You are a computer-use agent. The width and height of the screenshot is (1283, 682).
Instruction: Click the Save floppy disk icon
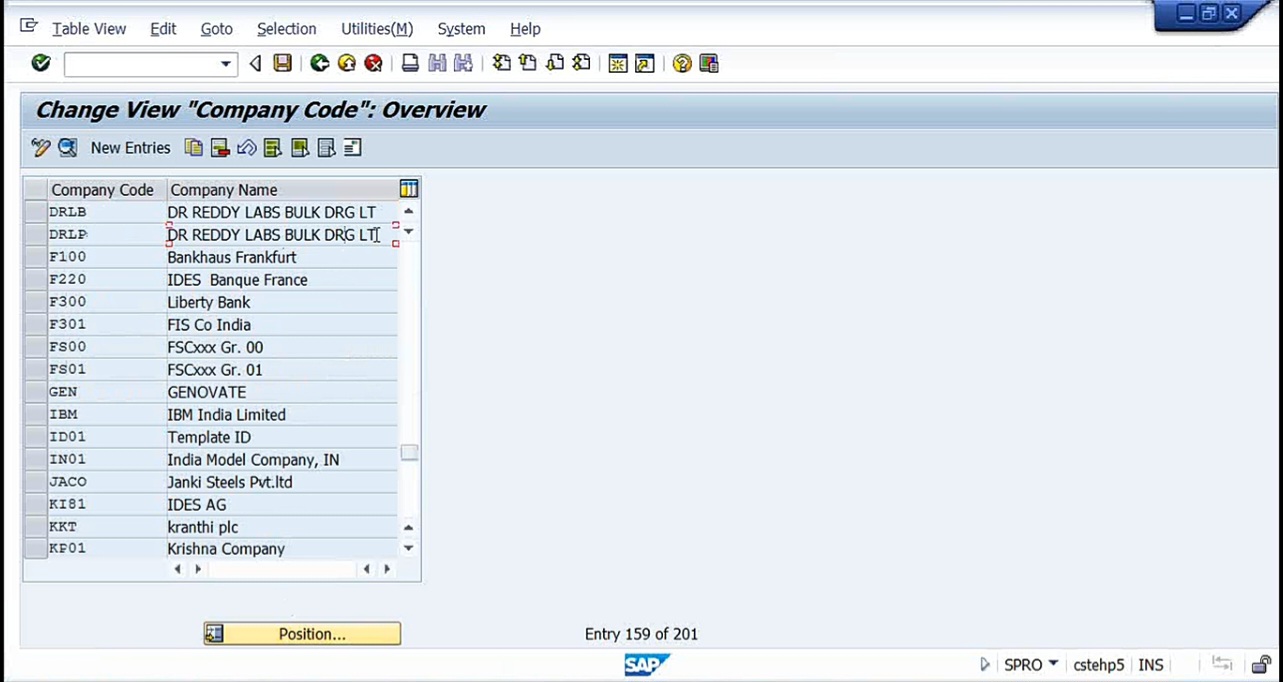283,63
